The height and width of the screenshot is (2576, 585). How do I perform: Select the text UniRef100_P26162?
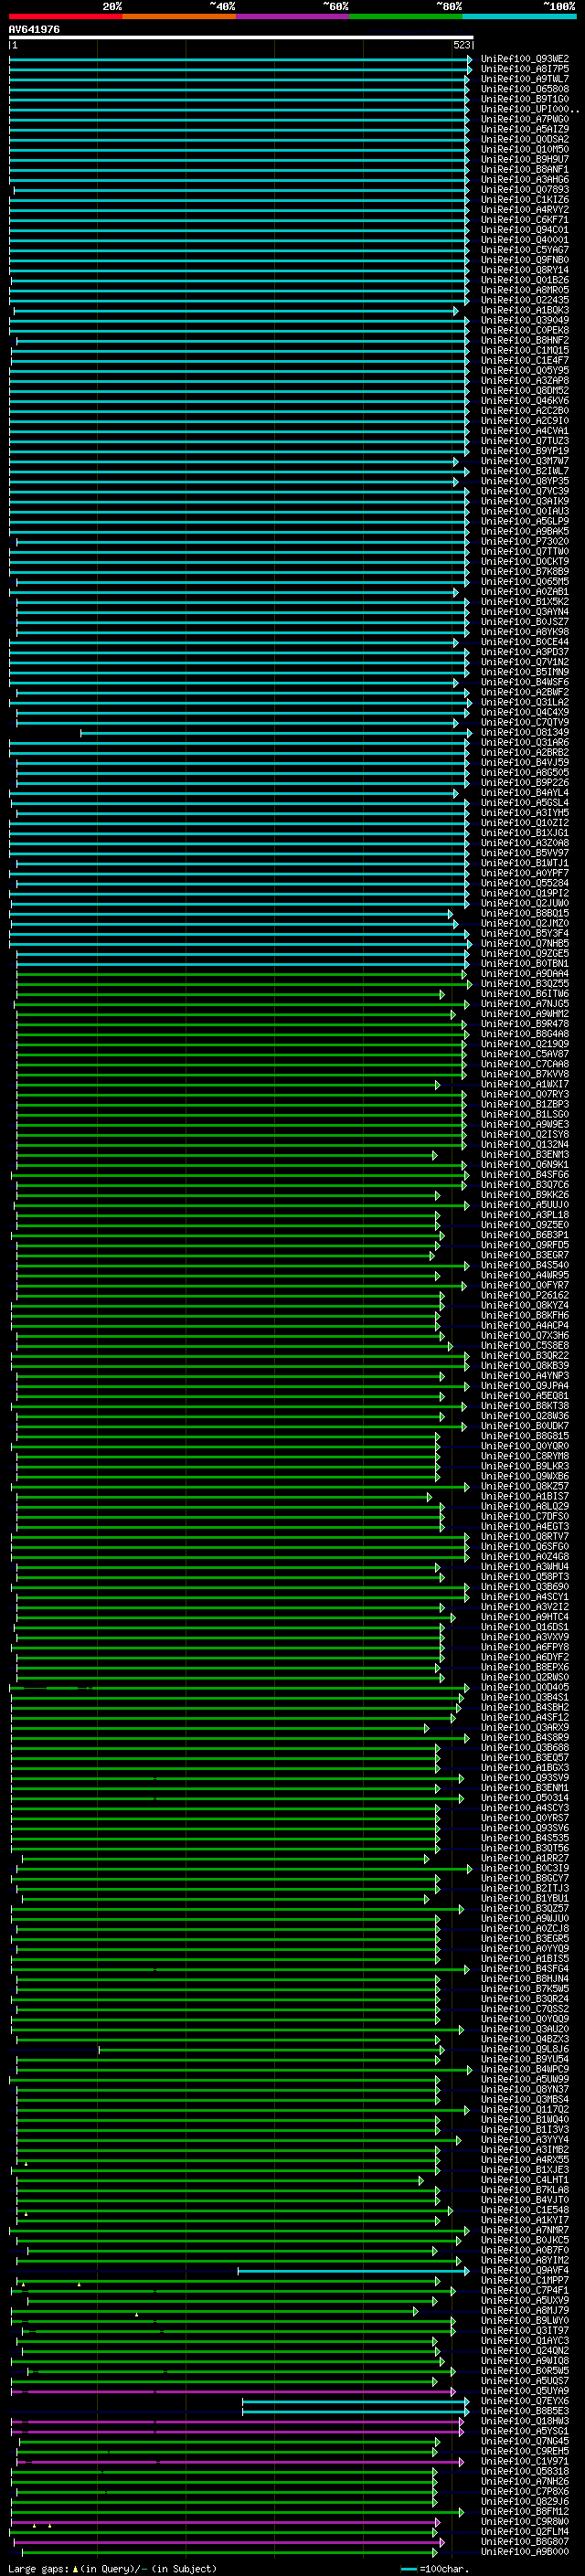click(525, 1296)
